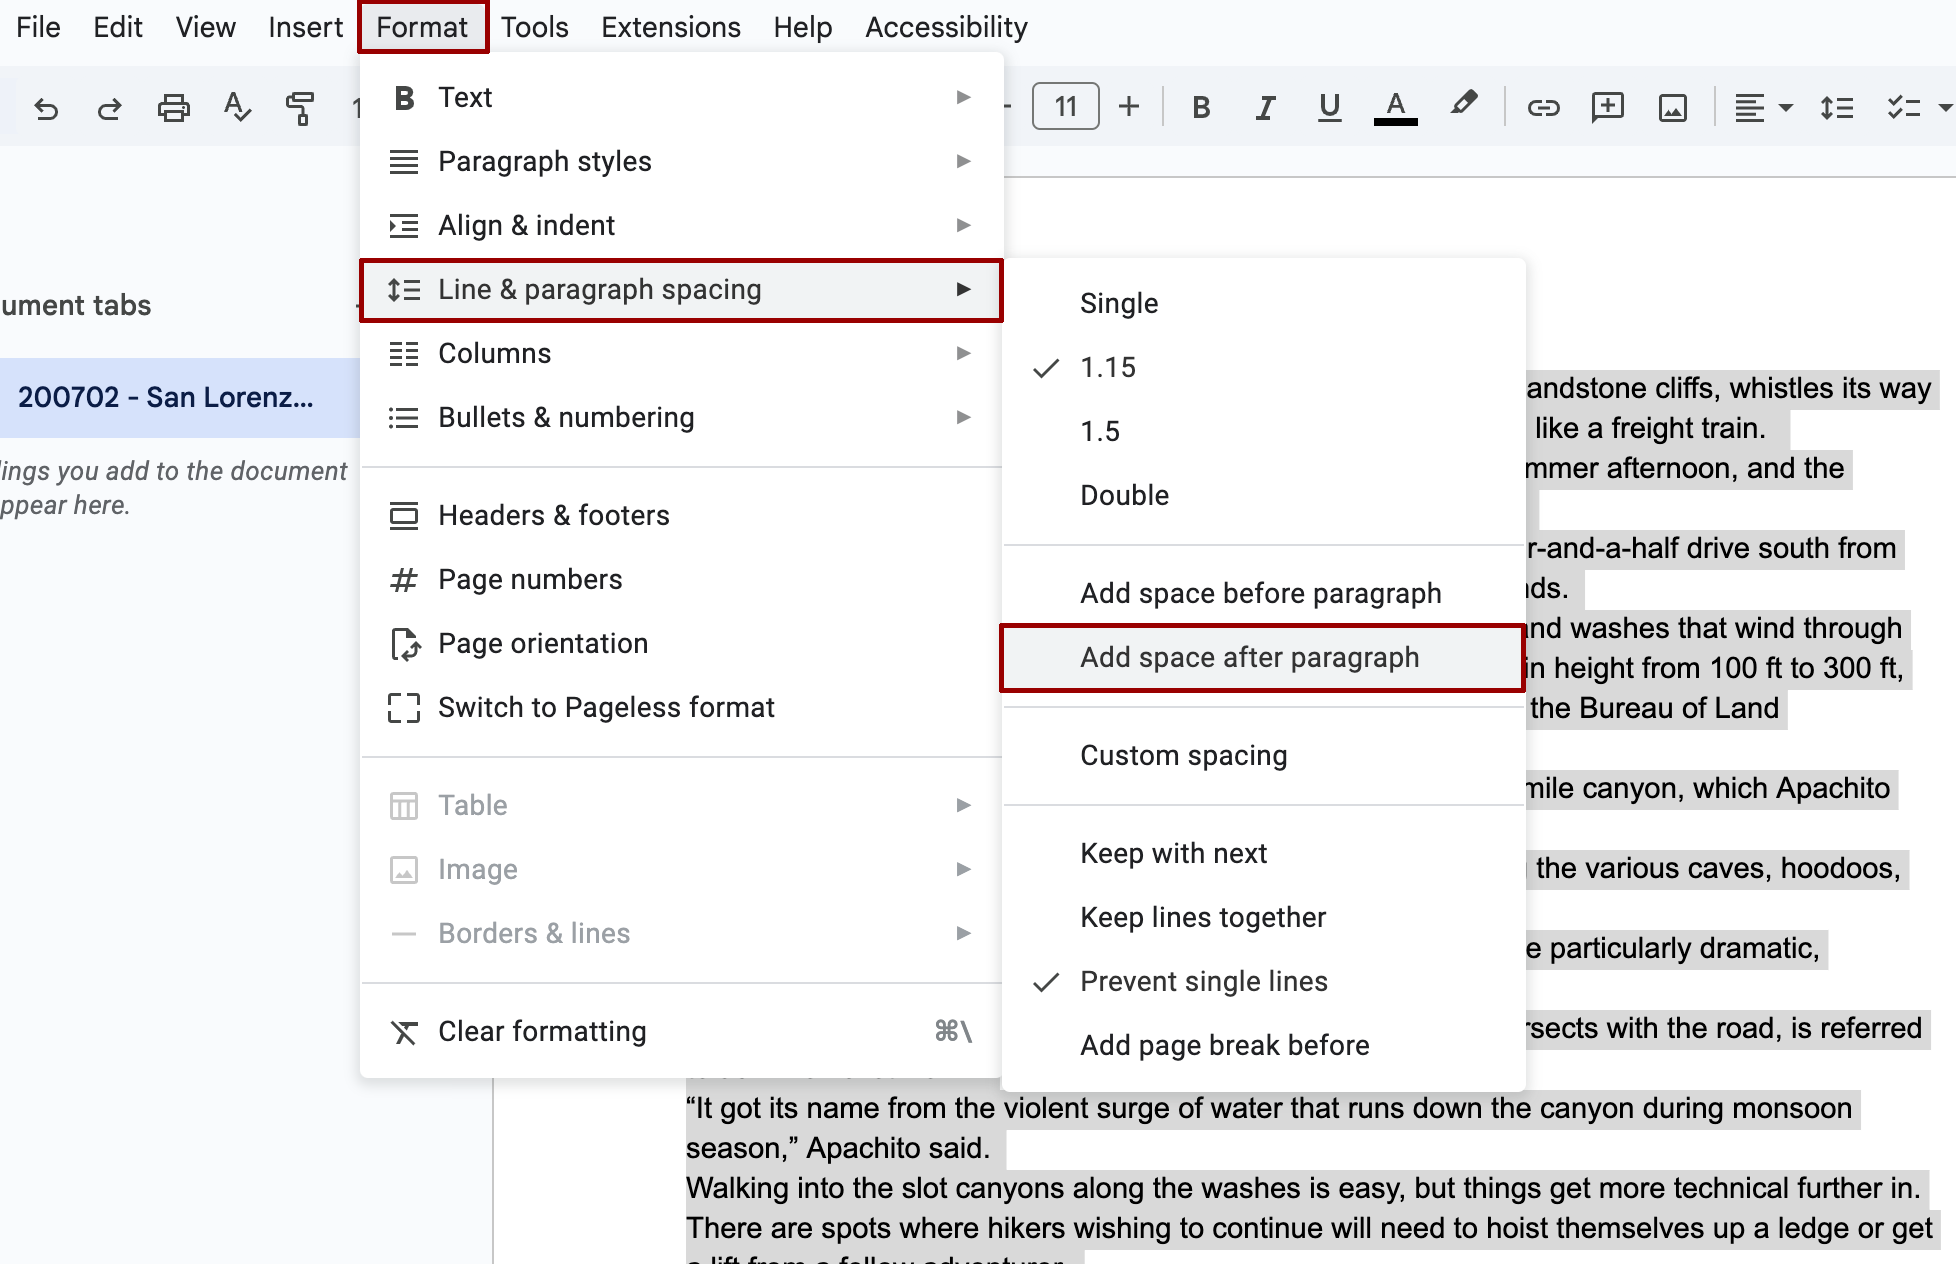Select 1.15 line spacing option
Viewport: 1956px width, 1264px height.
1108,367
